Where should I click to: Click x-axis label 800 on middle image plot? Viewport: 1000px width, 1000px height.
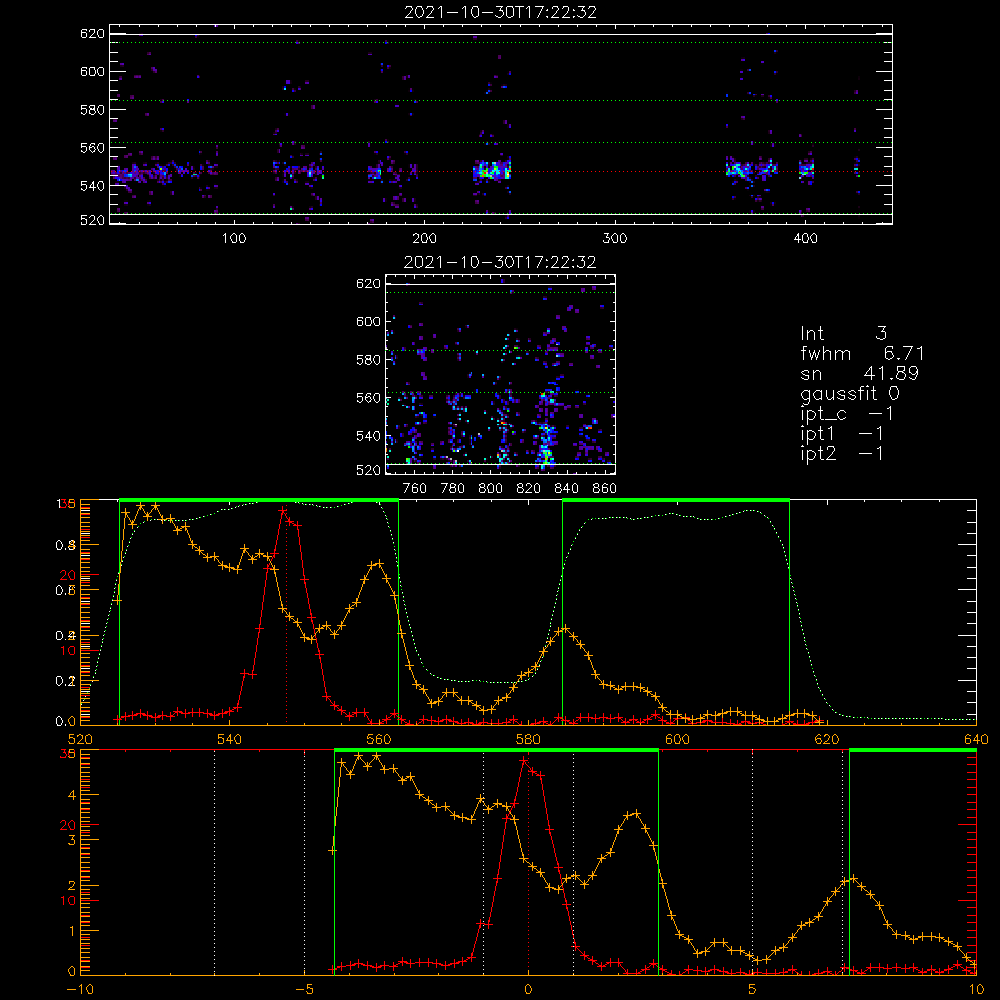click(490, 489)
